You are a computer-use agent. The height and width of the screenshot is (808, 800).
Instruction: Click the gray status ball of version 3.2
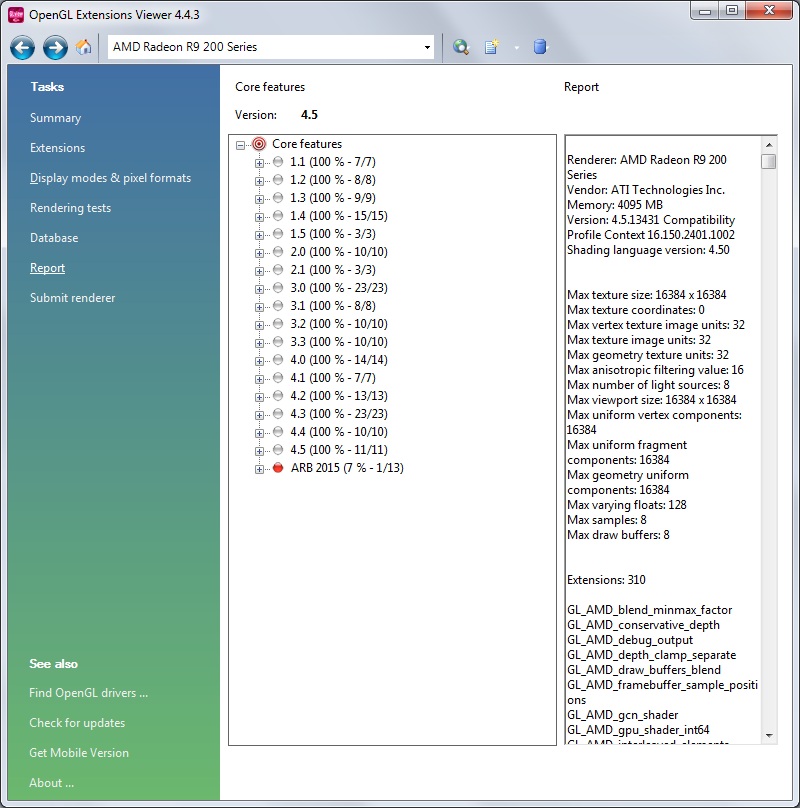pos(278,324)
